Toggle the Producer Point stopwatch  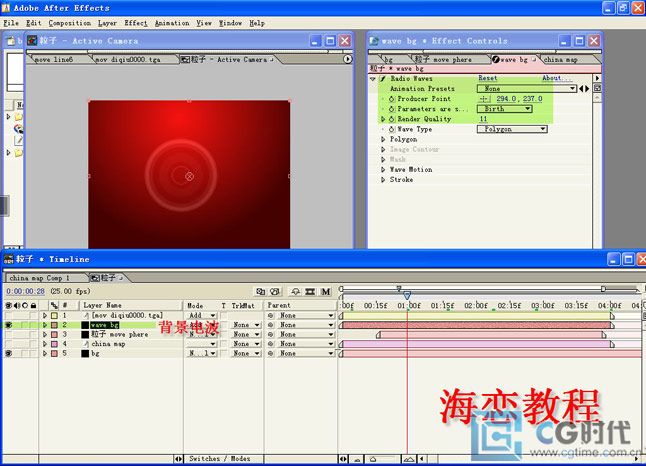391,99
